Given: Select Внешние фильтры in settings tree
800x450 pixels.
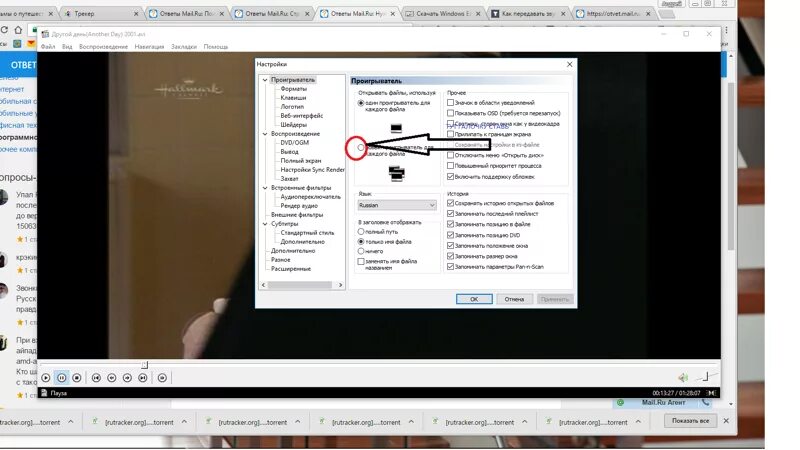Looking at the screenshot, I should 296,215.
